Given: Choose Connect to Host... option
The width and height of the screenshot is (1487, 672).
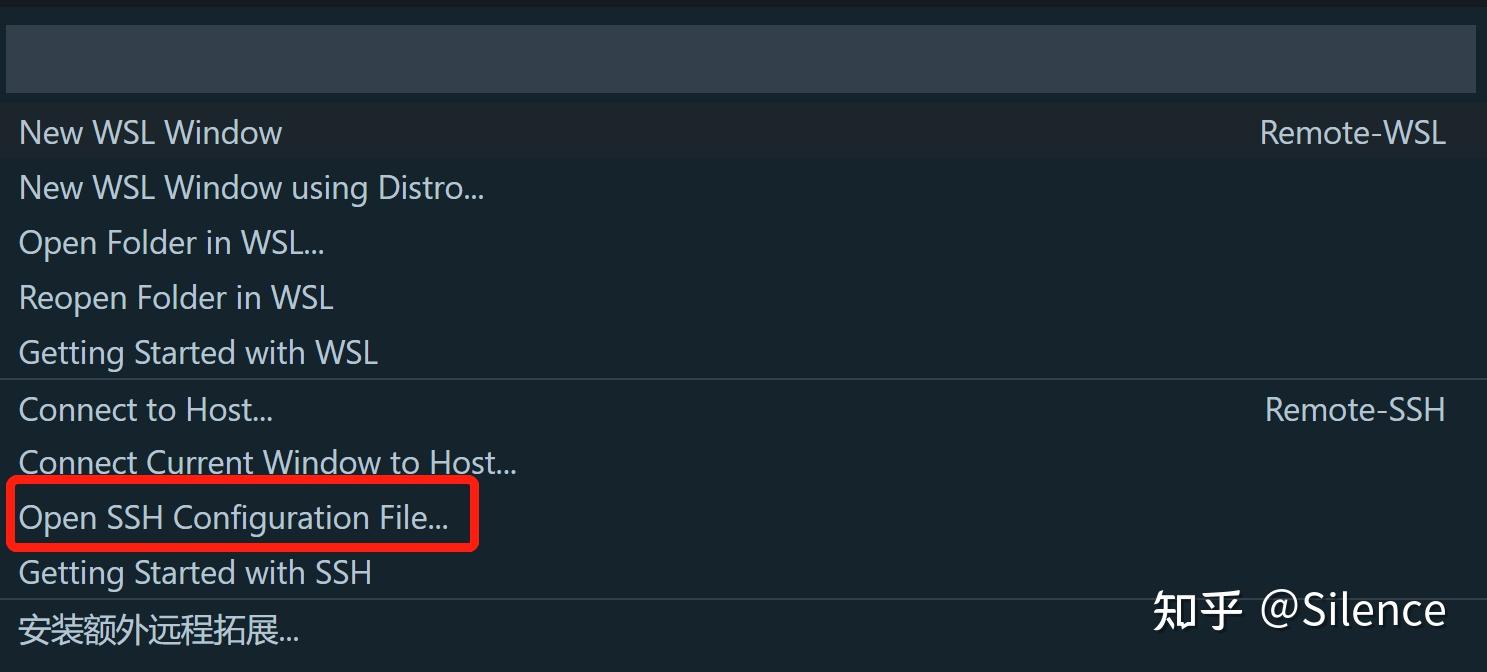Looking at the screenshot, I should tap(146, 409).
